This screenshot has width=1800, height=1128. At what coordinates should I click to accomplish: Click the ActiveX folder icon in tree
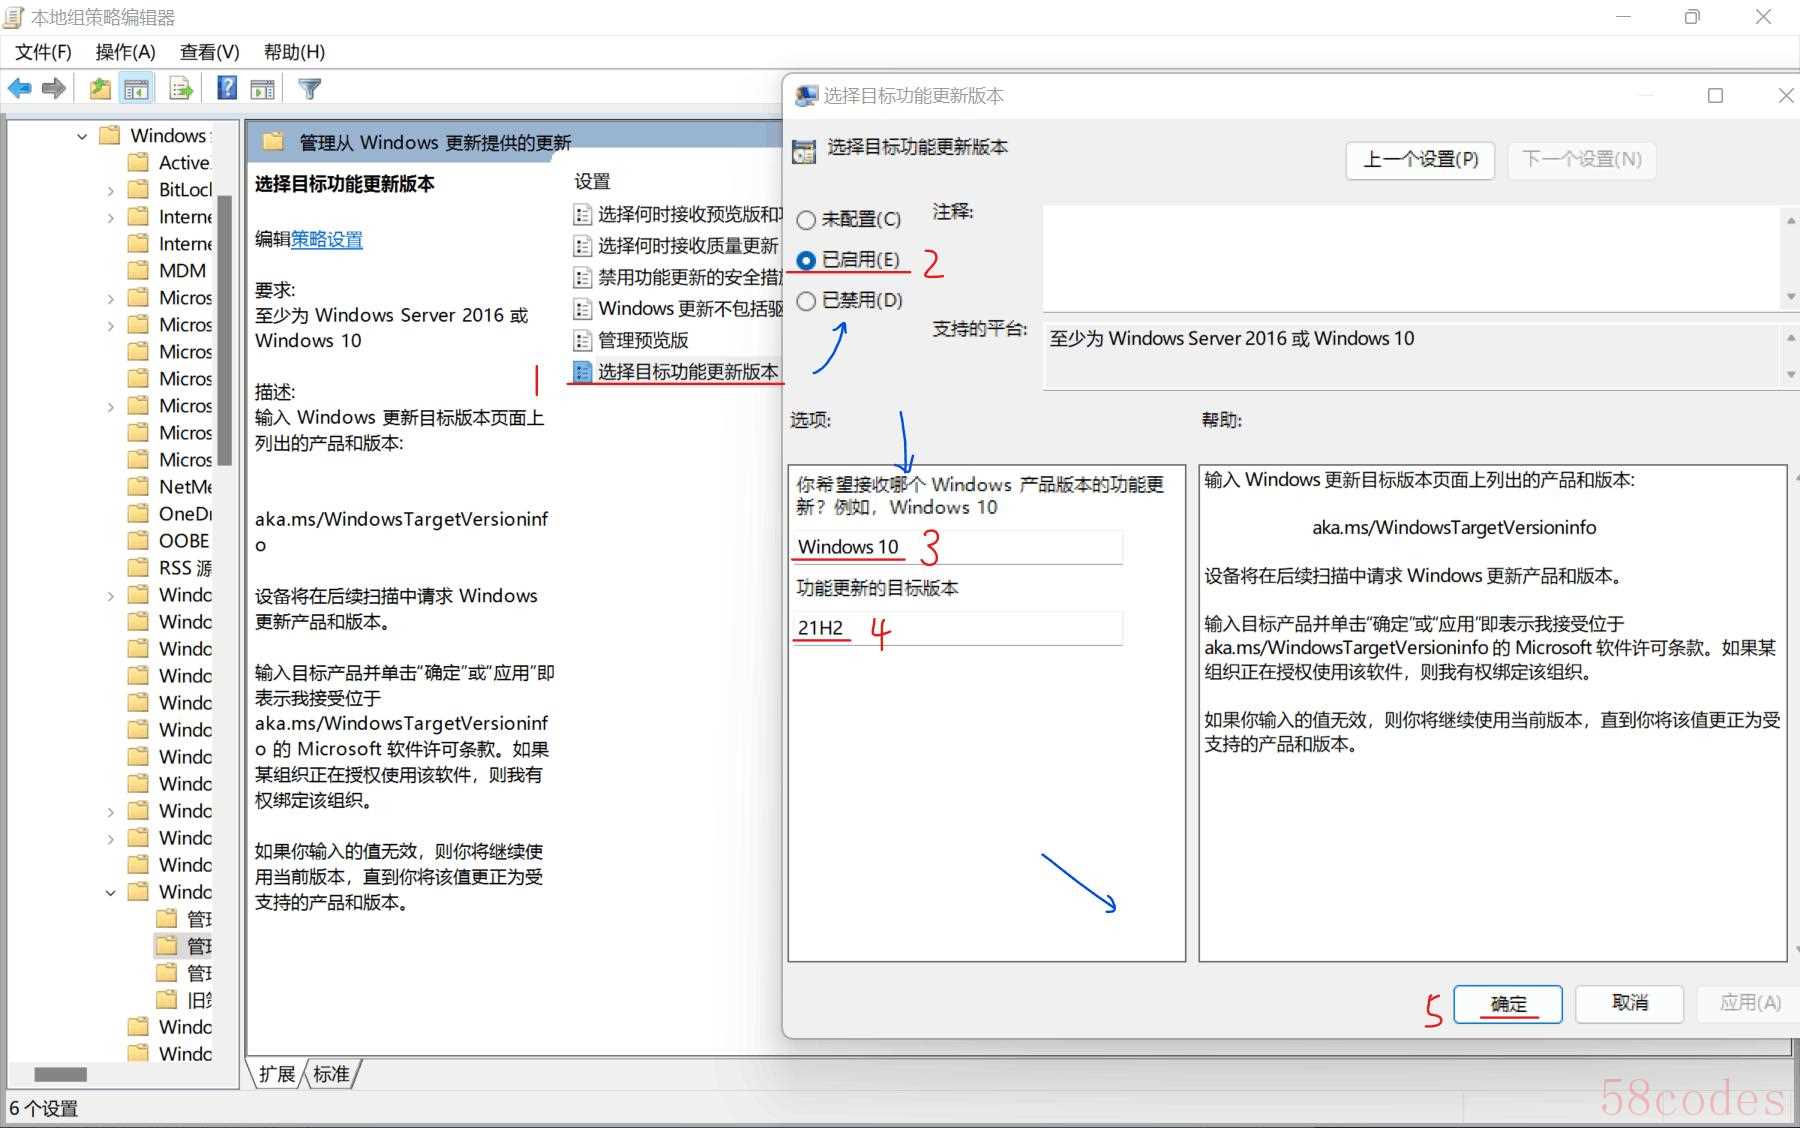click(x=139, y=162)
